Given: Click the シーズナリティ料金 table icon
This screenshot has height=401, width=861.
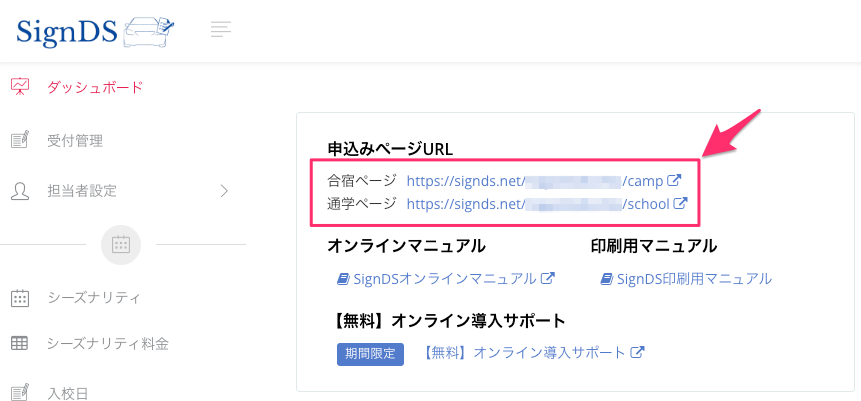Looking at the screenshot, I should tap(19, 344).
